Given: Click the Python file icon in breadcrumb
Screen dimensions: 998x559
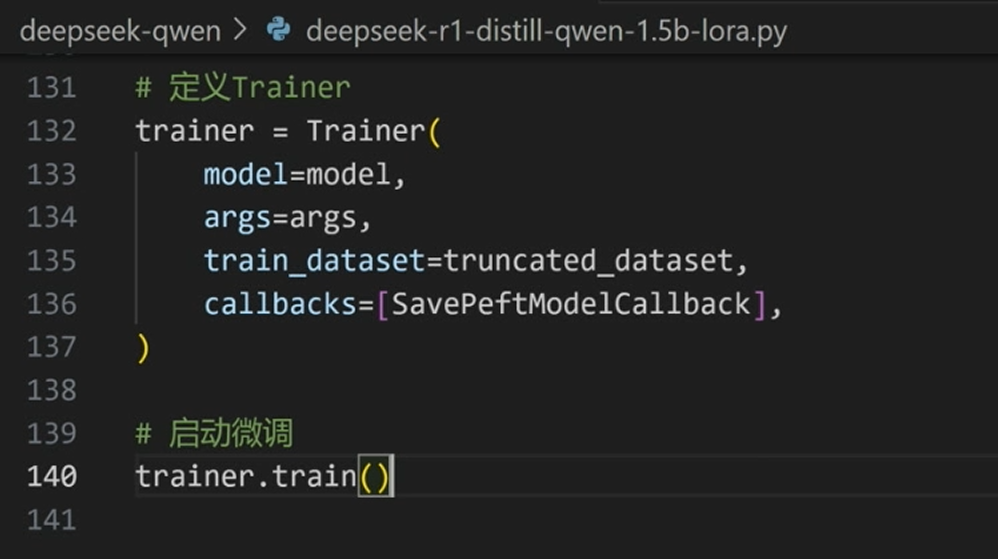Looking at the screenshot, I should [279, 31].
